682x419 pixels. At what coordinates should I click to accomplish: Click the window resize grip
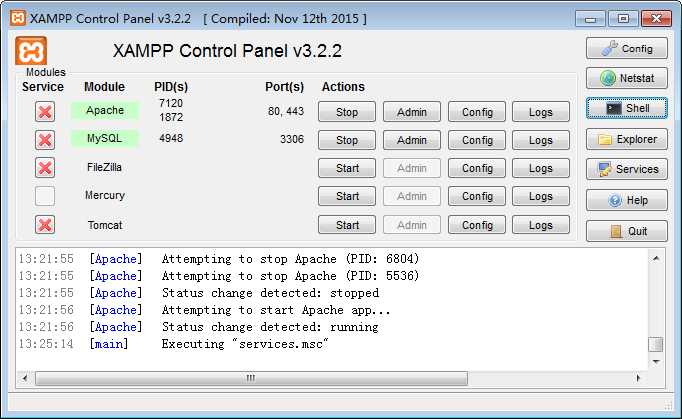coord(669,405)
